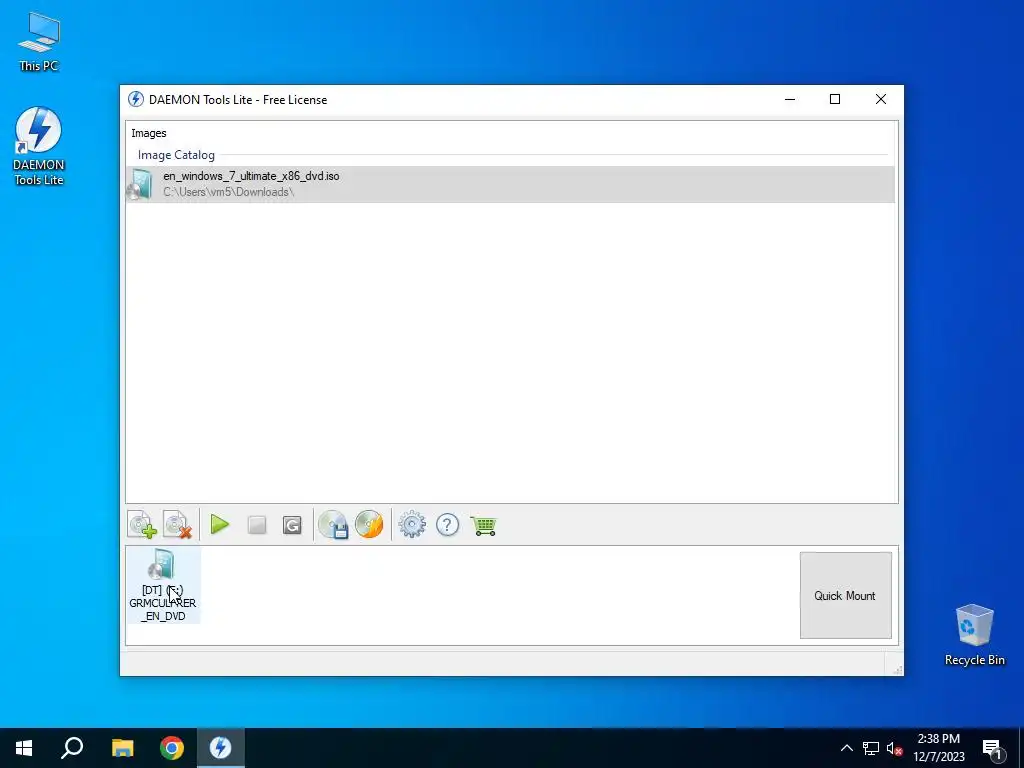Click the Add Image toolbar icon
The width and height of the screenshot is (1024, 768).
[x=142, y=525]
